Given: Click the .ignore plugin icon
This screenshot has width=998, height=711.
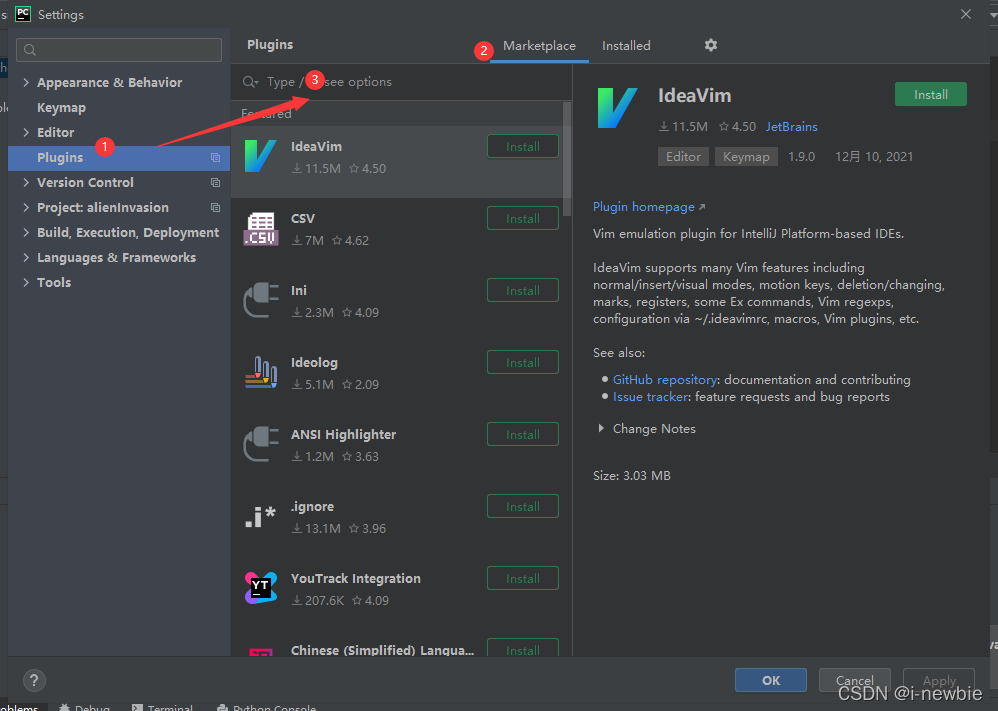Looking at the screenshot, I should click(x=260, y=516).
